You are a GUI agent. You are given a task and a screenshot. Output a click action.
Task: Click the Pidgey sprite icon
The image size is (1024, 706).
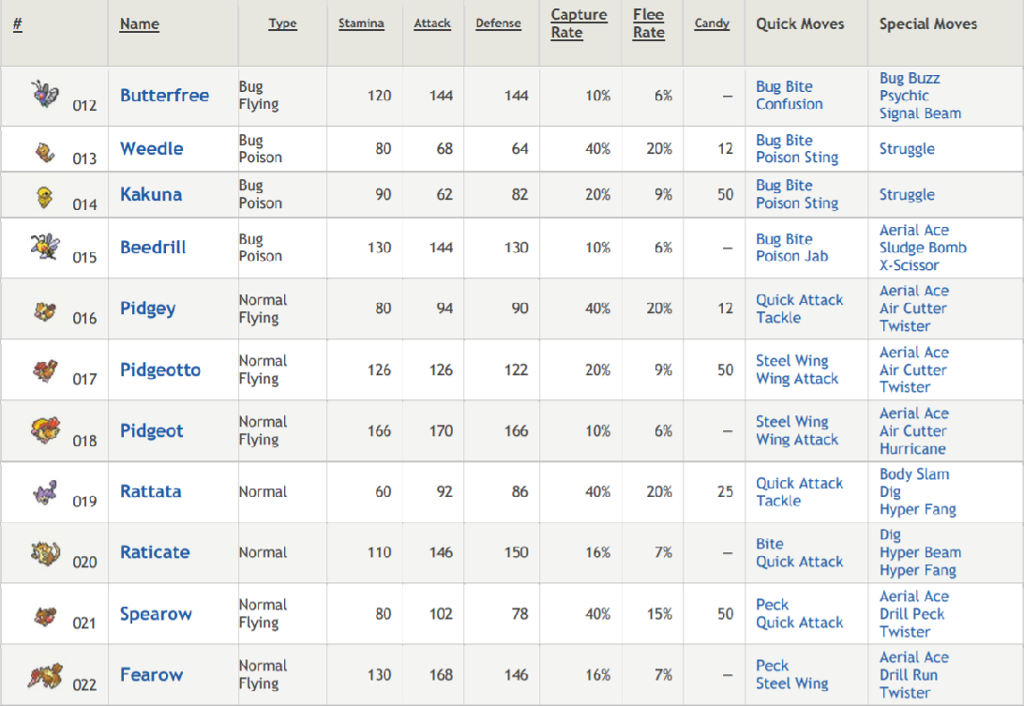(45, 312)
